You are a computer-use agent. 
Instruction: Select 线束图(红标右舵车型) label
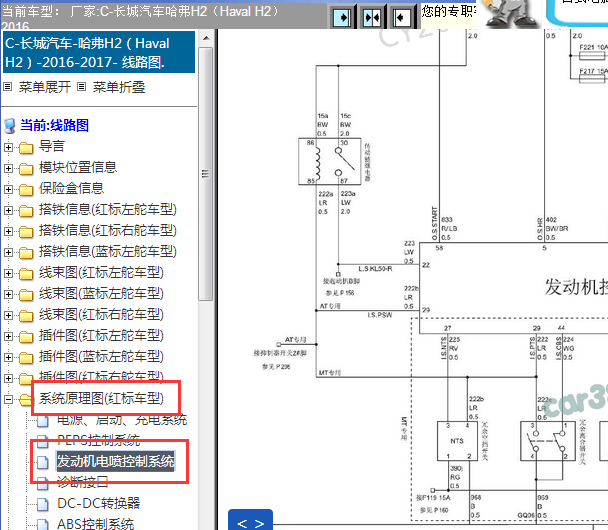click(x=101, y=314)
